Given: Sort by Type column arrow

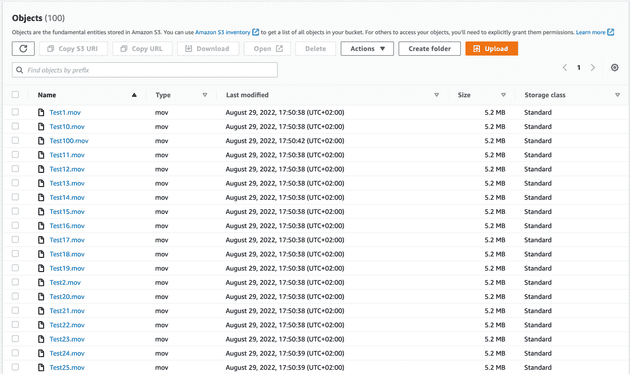Looking at the screenshot, I should (x=205, y=95).
